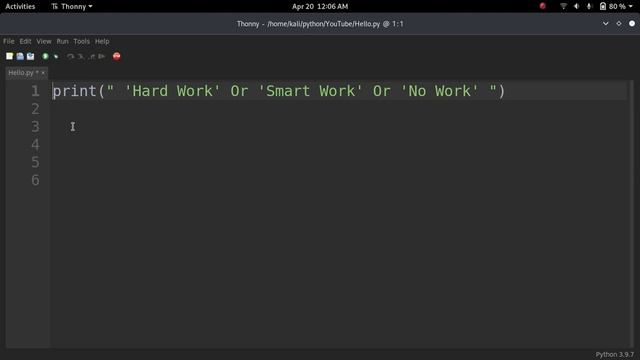
Task: Open the Tools menu
Action: pyautogui.click(x=81, y=41)
